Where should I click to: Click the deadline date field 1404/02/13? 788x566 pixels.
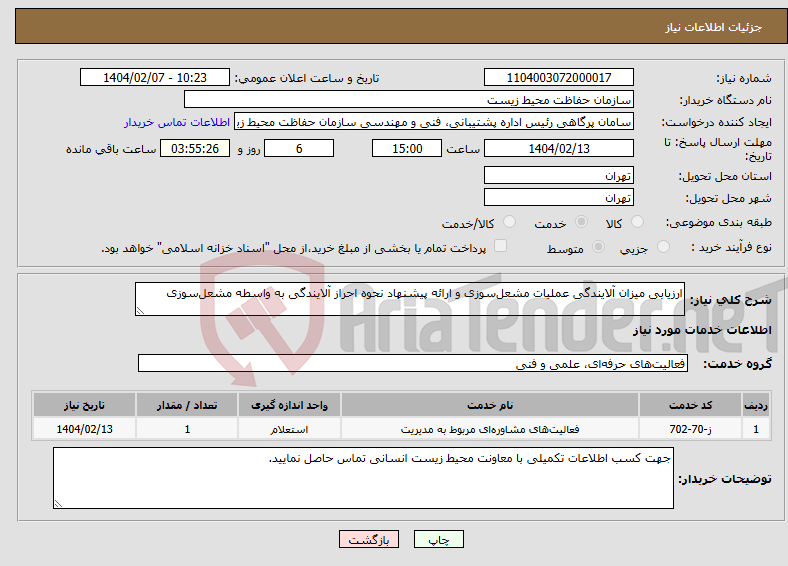(x=559, y=148)
